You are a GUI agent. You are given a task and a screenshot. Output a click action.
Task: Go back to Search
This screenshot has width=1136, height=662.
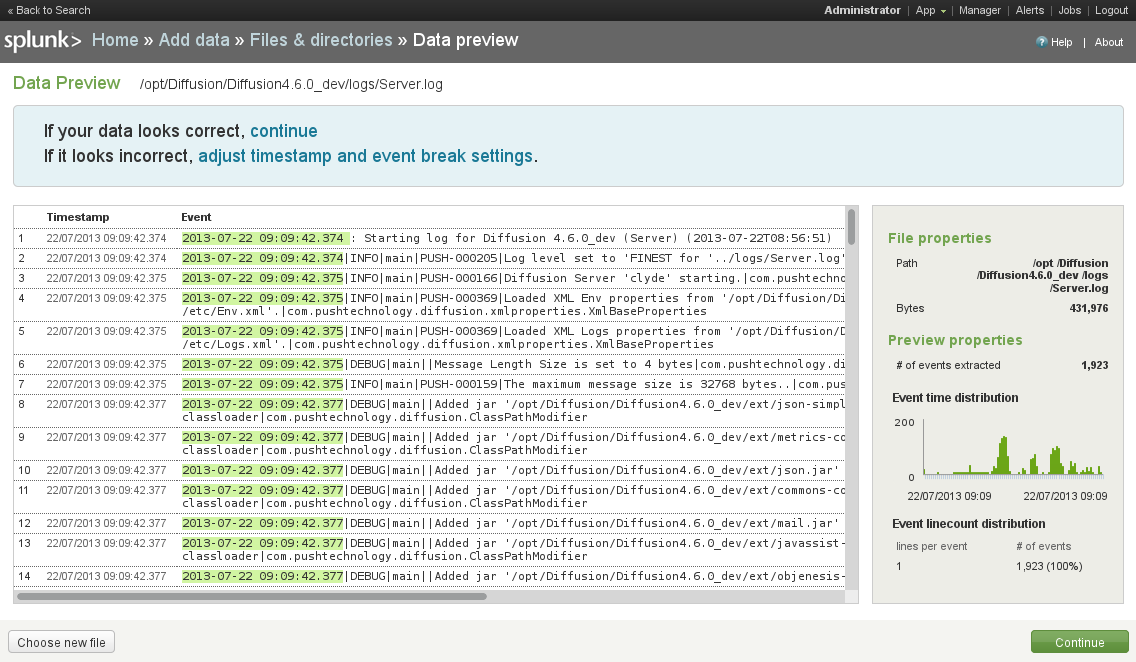49,10
